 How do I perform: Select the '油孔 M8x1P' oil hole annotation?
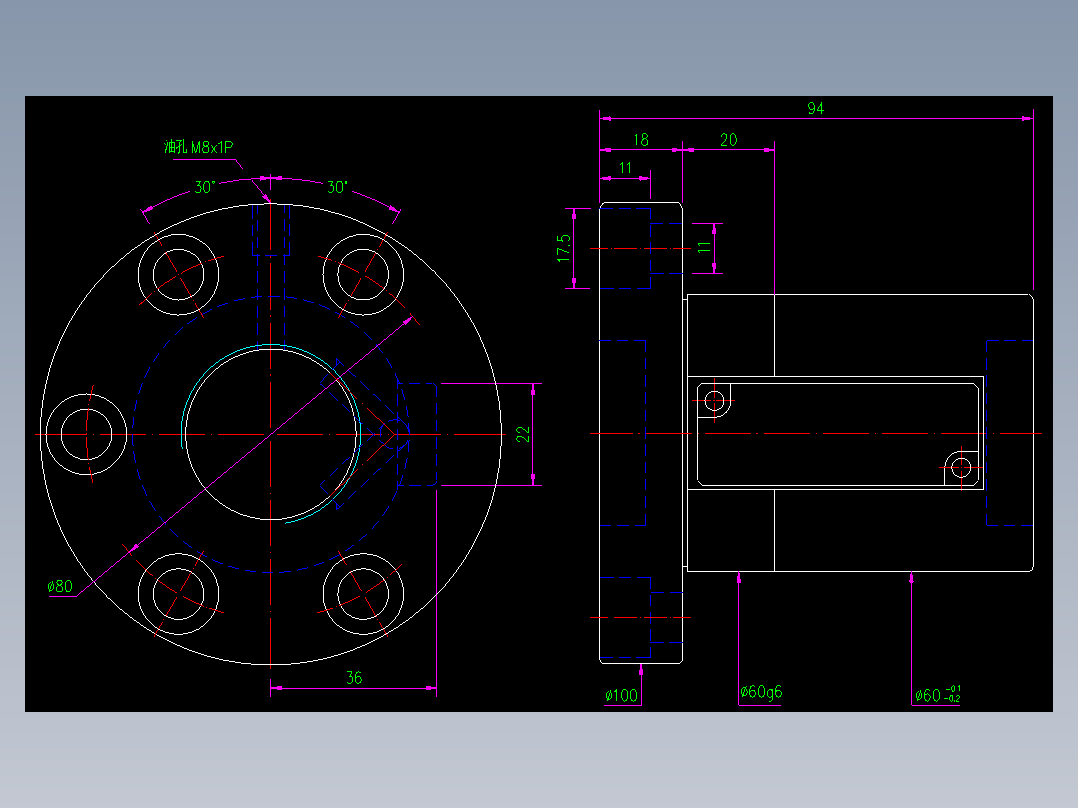pyautogui.click(x=199, y=147)
